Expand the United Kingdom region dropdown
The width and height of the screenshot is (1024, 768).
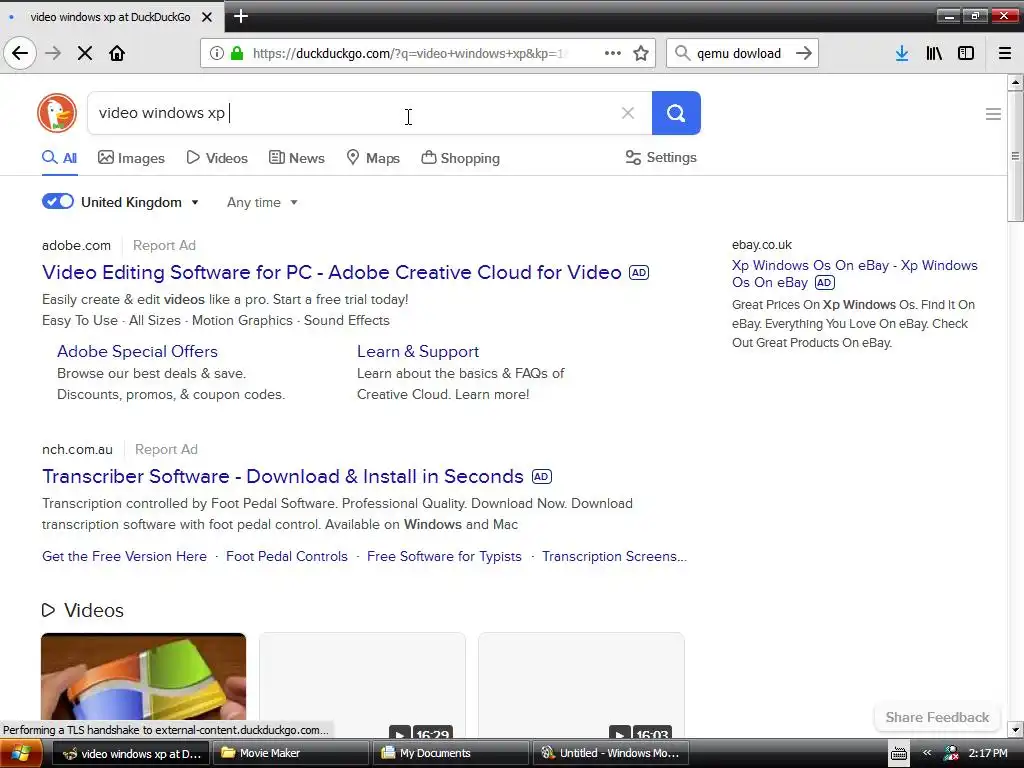(x=140, y=202)
